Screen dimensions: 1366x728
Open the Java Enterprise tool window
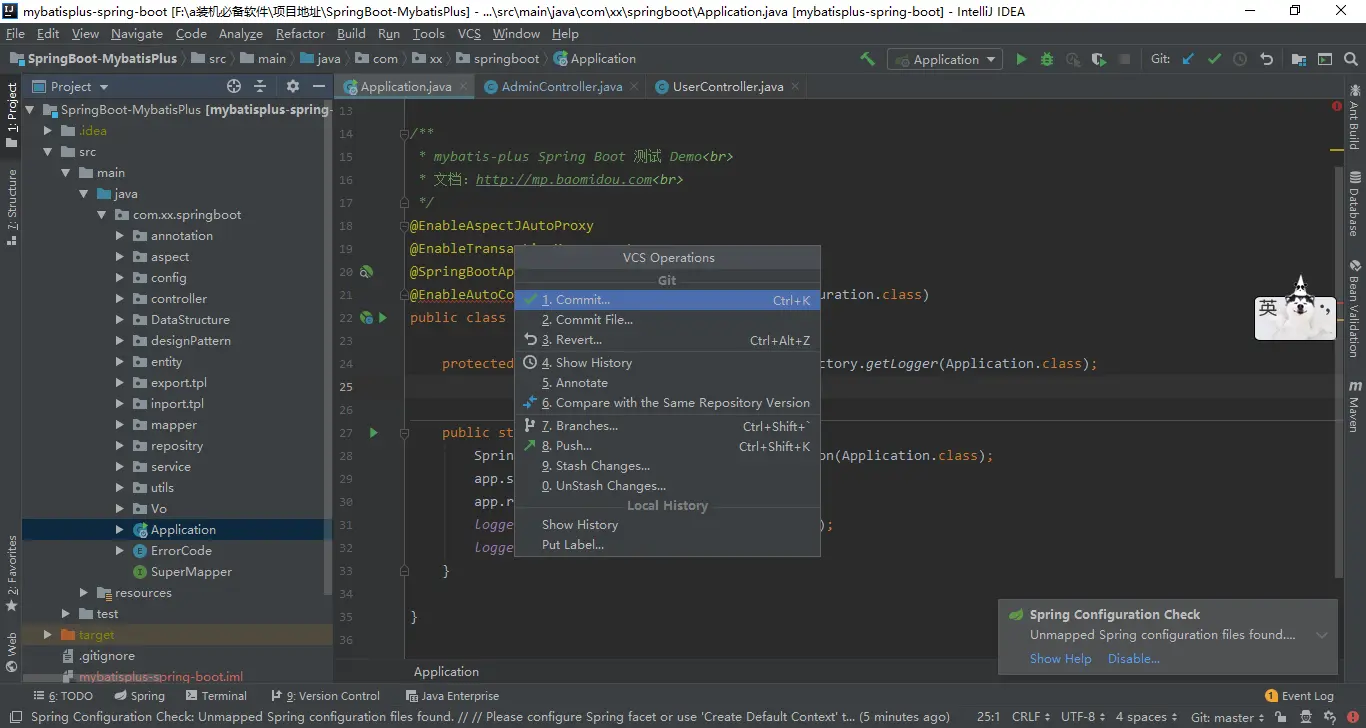tap(452, 696)
